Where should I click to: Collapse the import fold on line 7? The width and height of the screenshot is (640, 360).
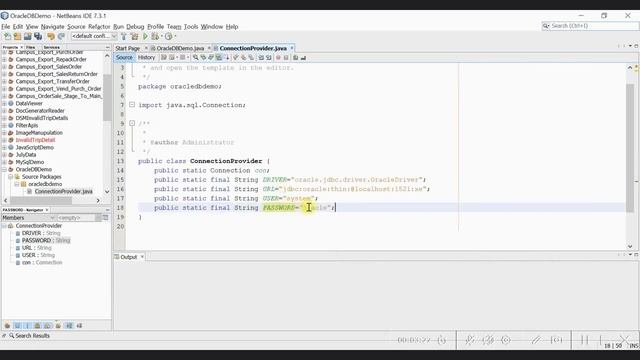(132, 104)
